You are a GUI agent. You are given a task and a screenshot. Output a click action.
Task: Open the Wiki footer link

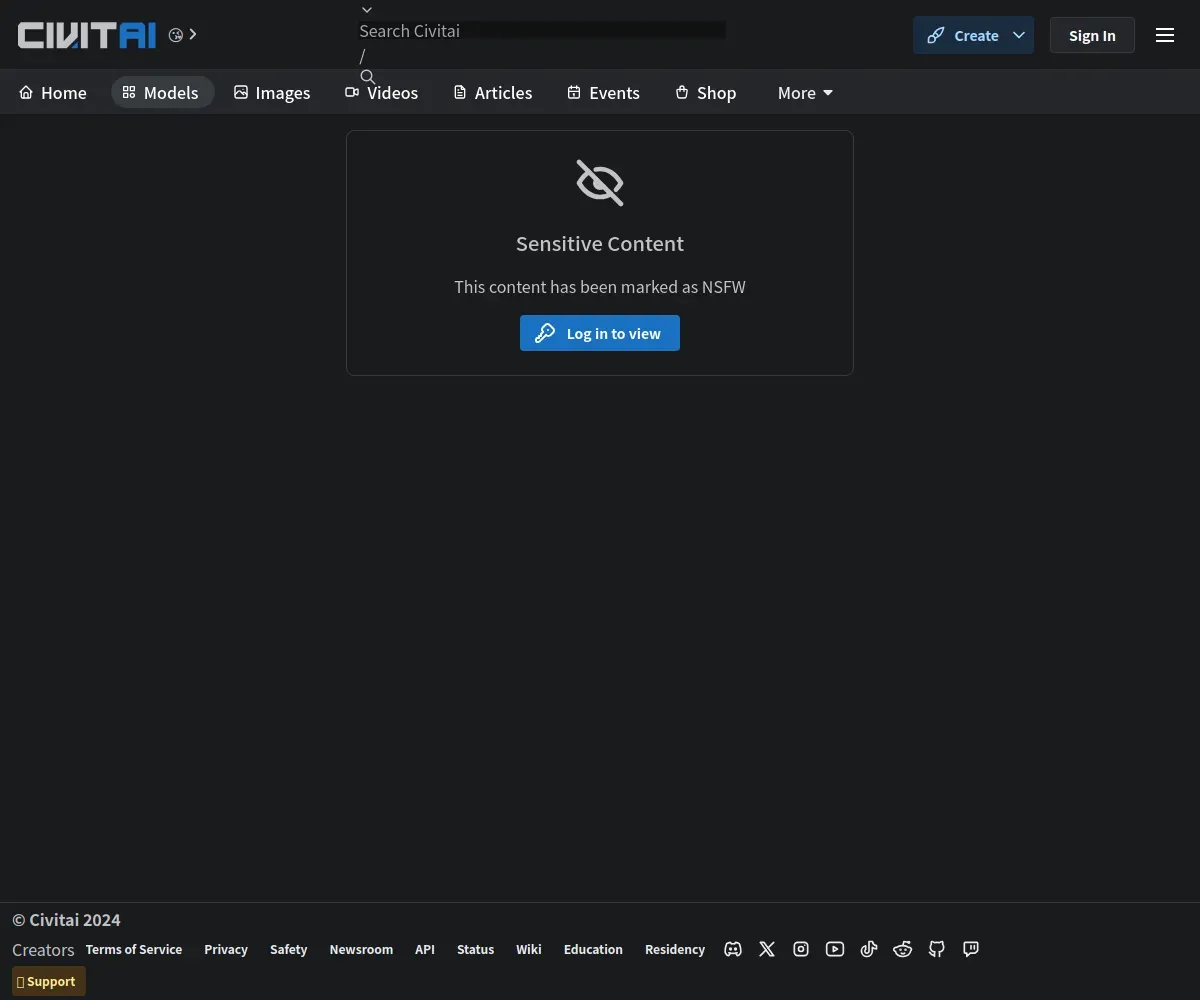click(x=529, y=949)
